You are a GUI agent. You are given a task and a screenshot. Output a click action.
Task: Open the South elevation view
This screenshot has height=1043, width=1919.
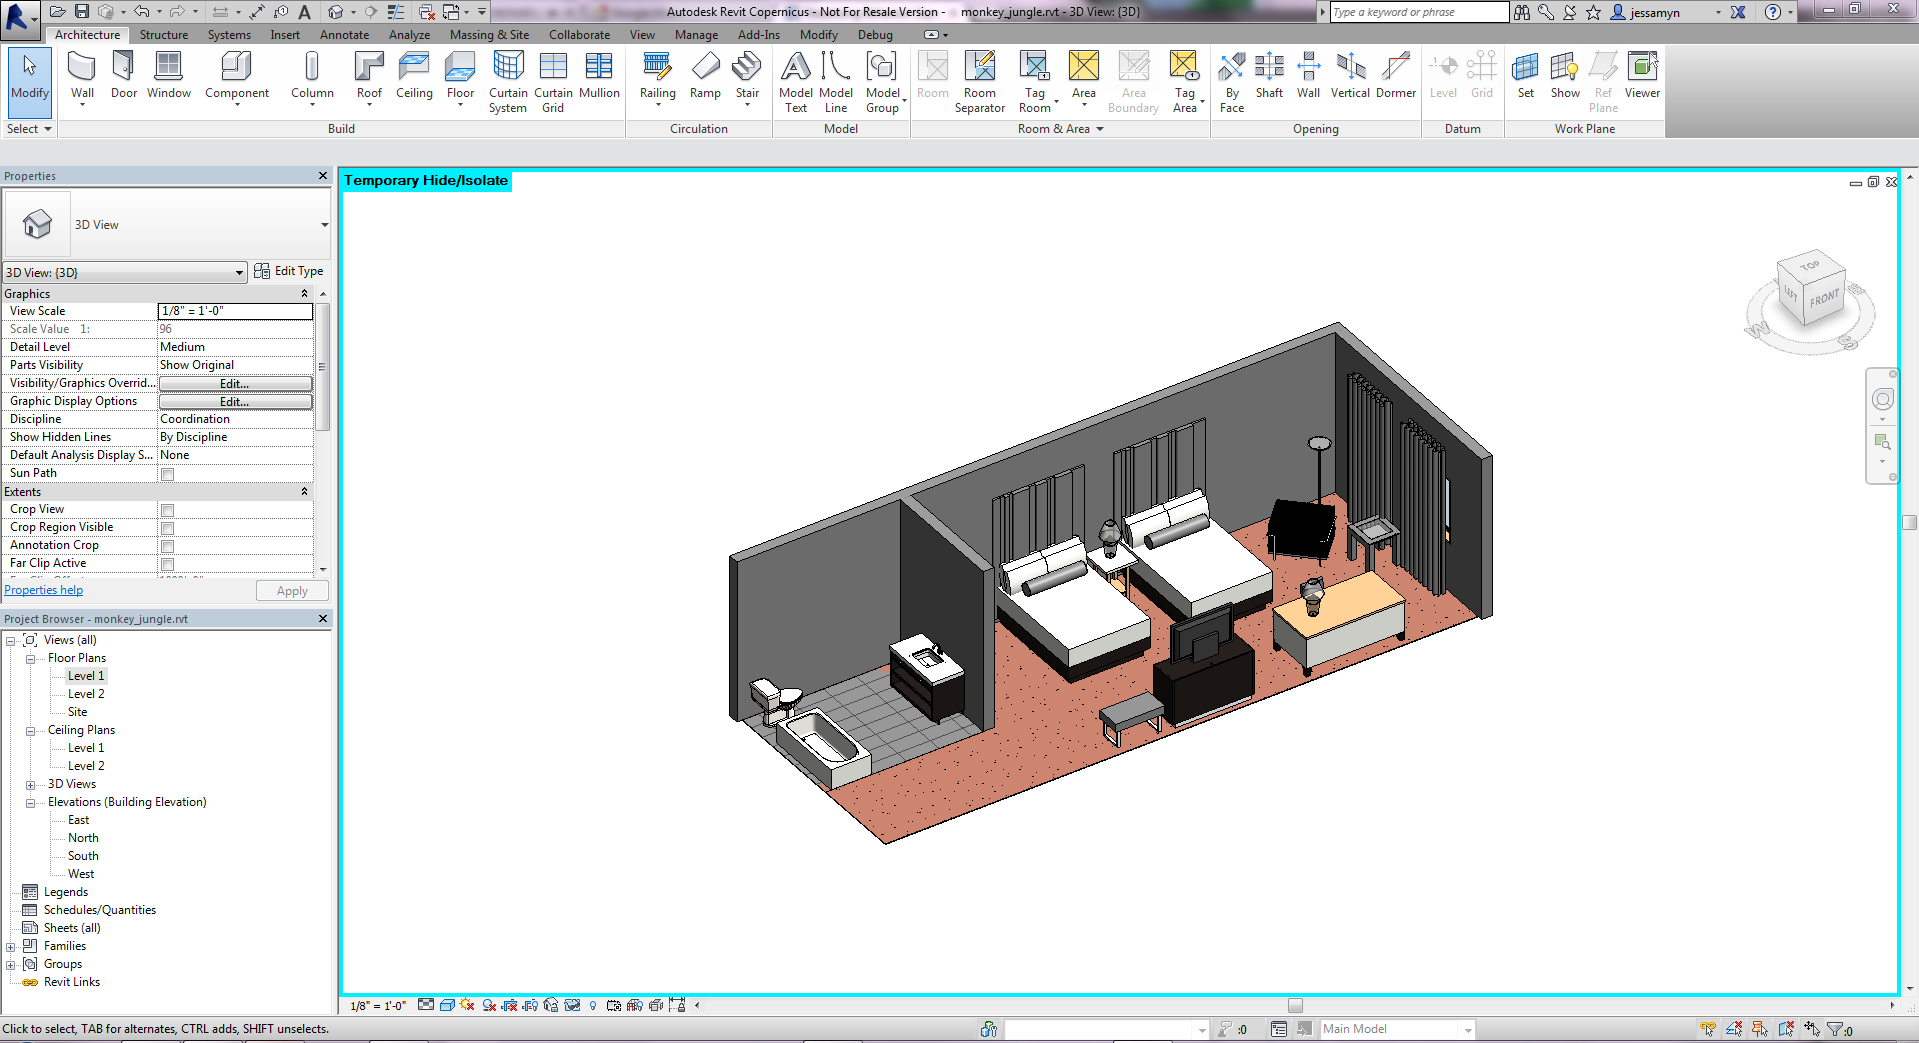83,856
